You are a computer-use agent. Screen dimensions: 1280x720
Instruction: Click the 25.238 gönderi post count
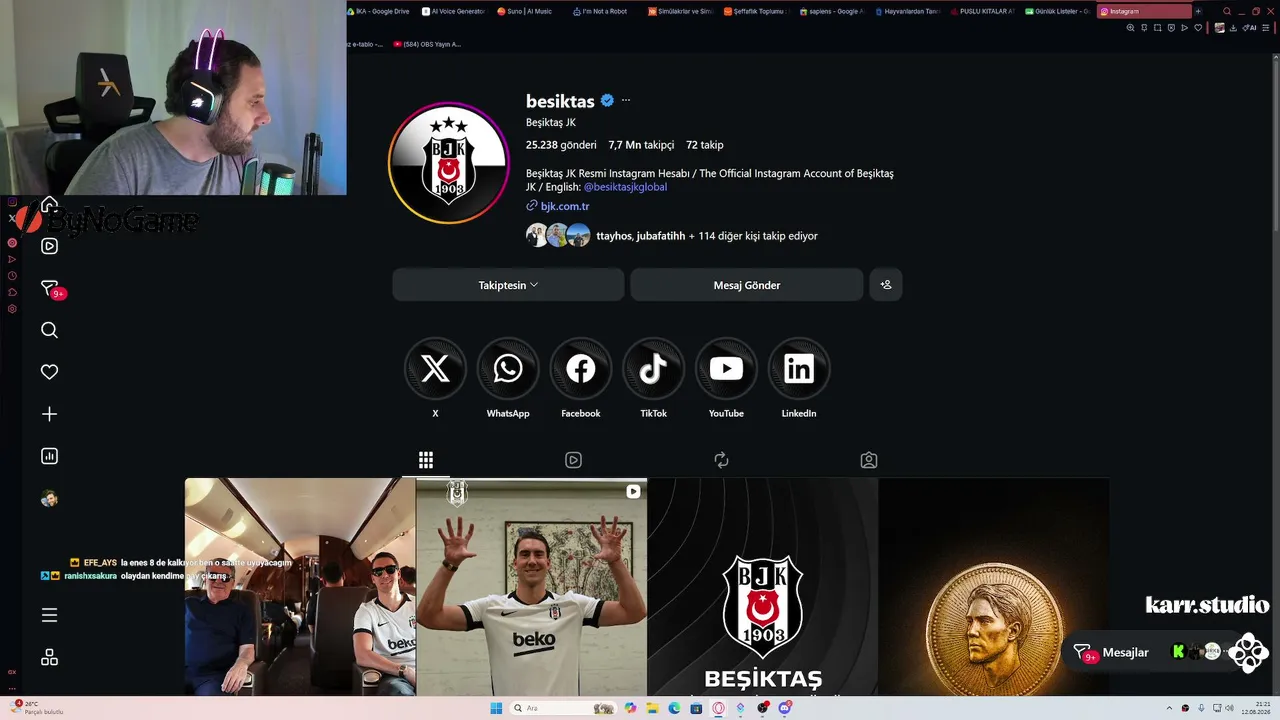pos(561,145)
